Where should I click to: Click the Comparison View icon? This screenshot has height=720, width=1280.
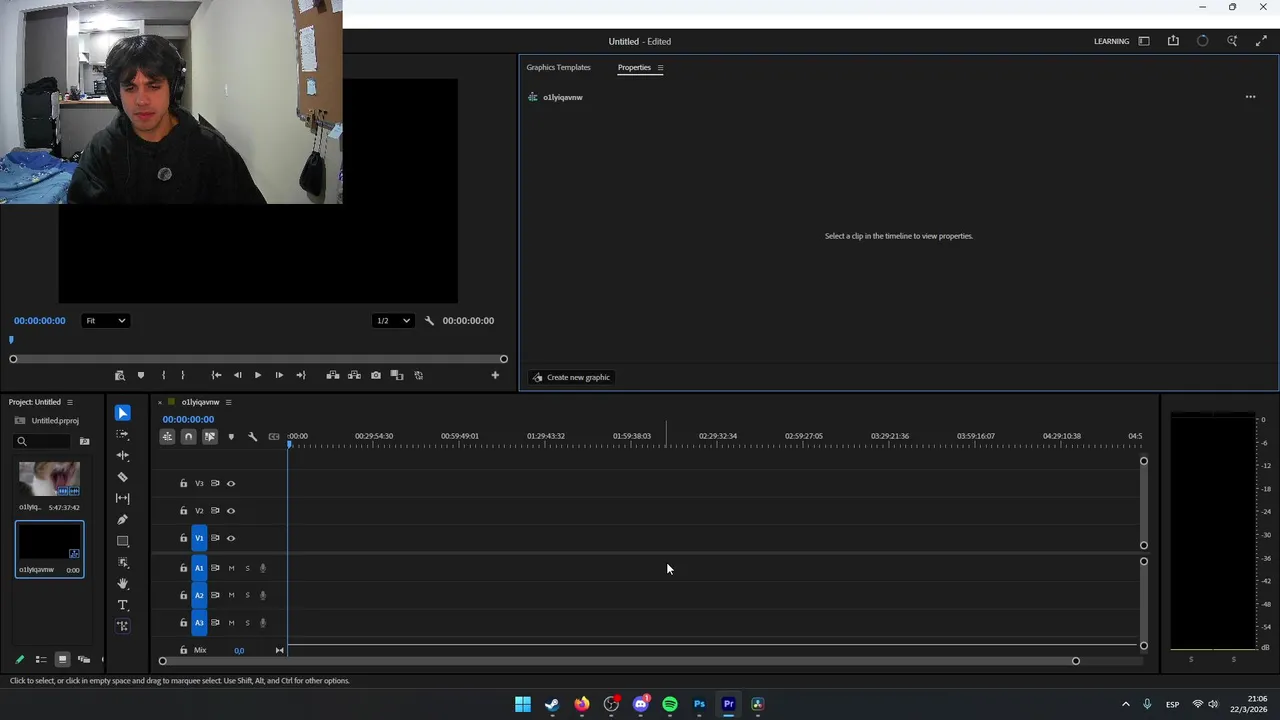coord(397,375)
